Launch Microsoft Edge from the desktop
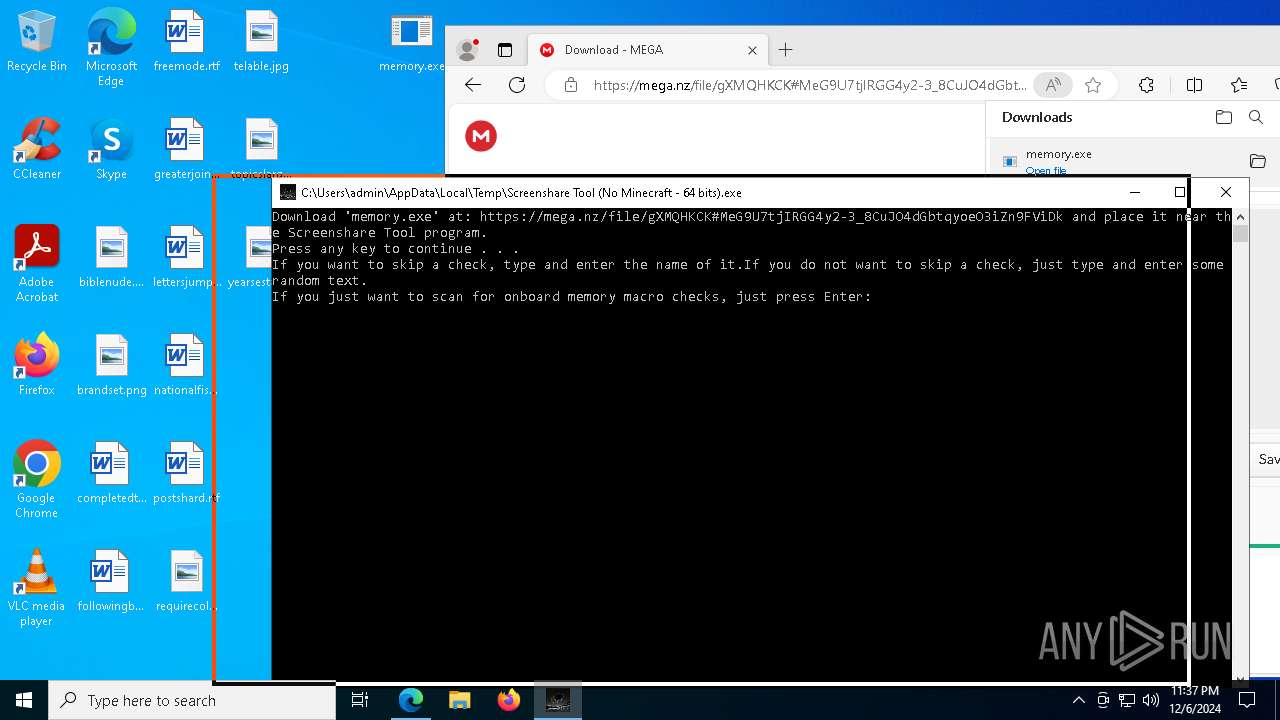 (111, 48)
